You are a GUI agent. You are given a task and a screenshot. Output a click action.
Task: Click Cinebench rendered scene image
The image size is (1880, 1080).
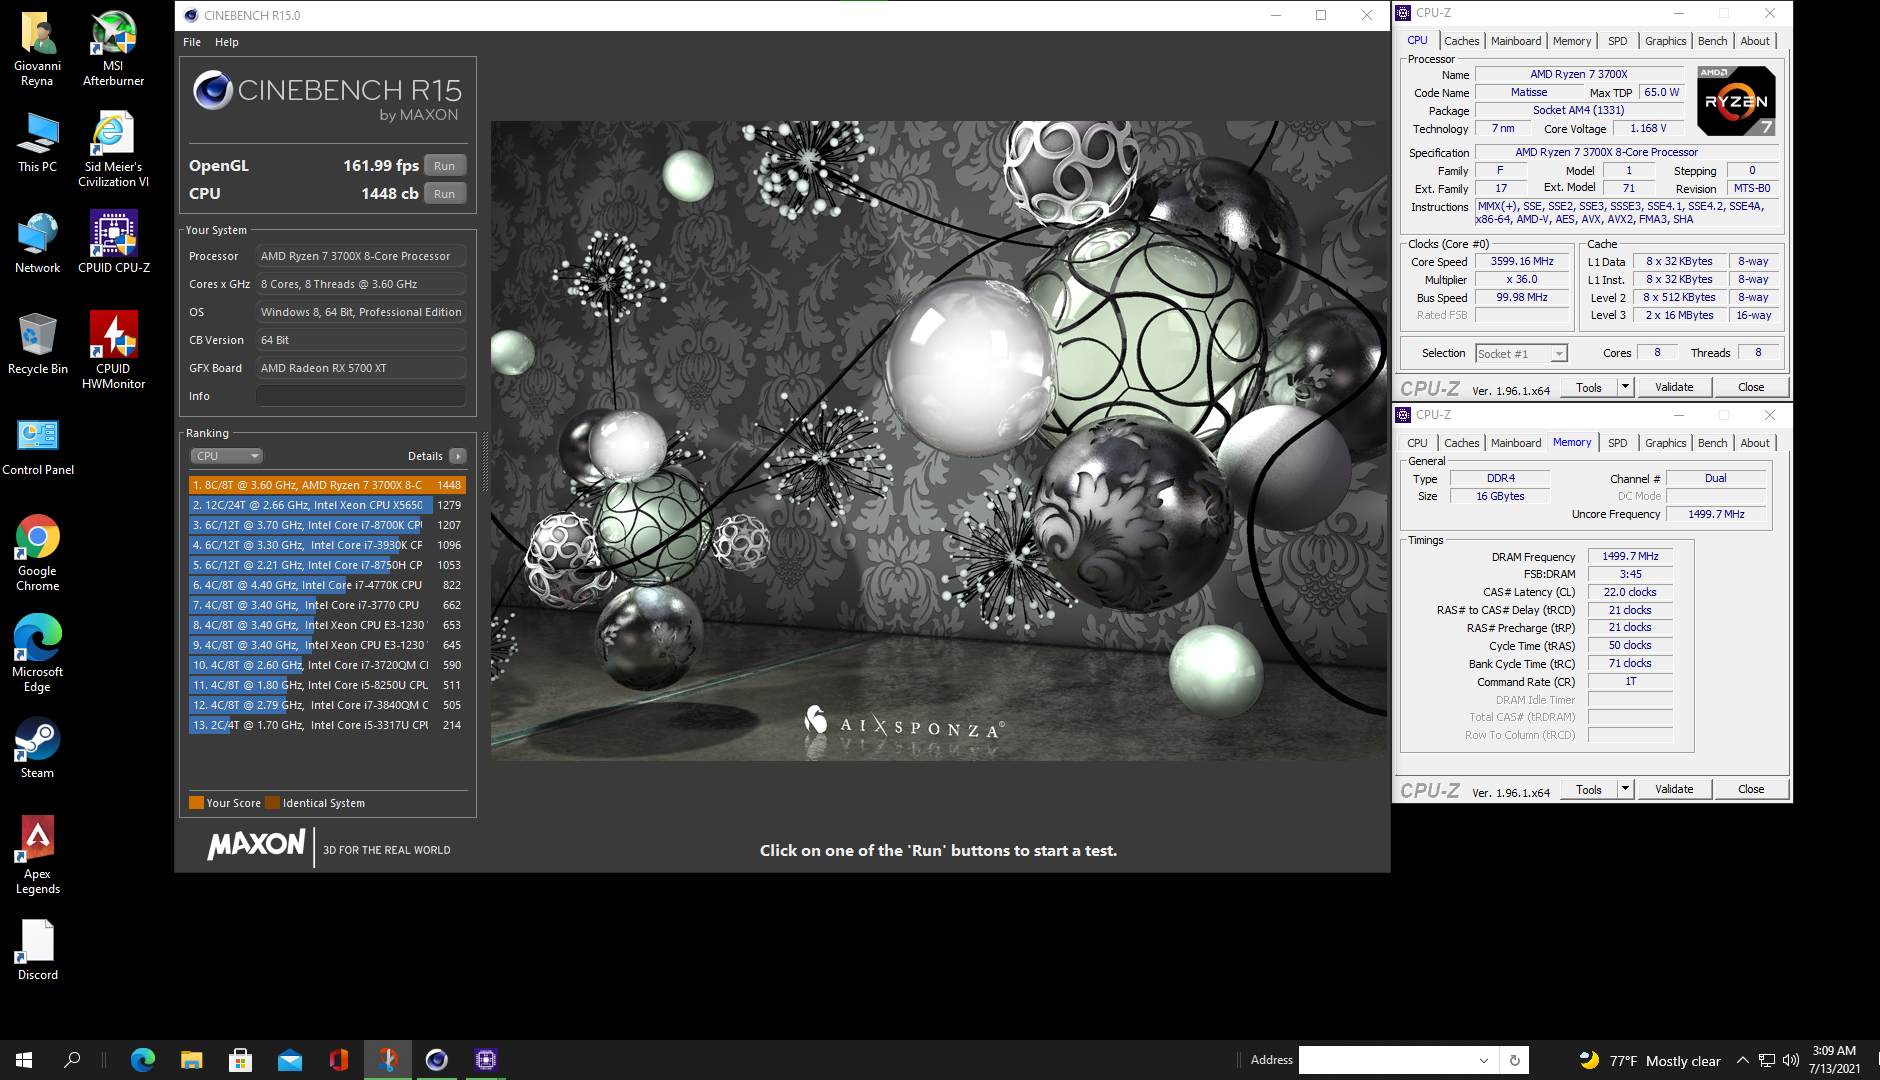pos(938,441)
